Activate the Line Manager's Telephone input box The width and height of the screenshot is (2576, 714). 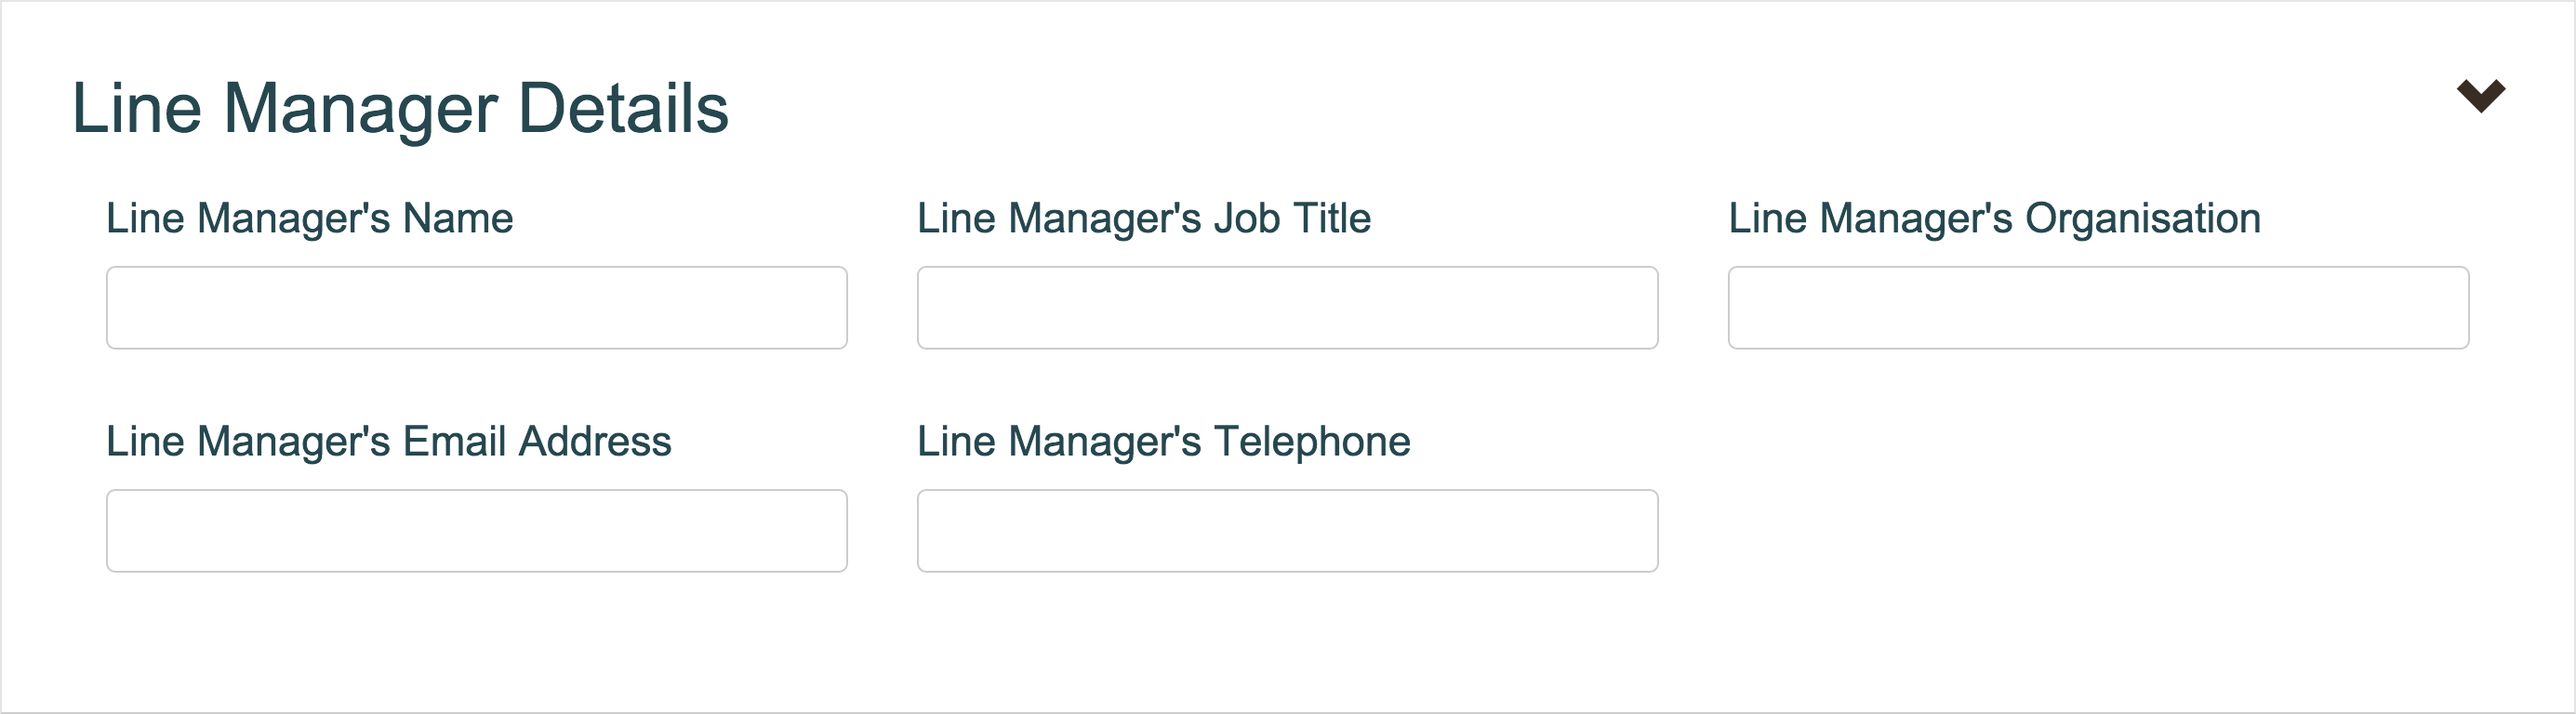1287,530
